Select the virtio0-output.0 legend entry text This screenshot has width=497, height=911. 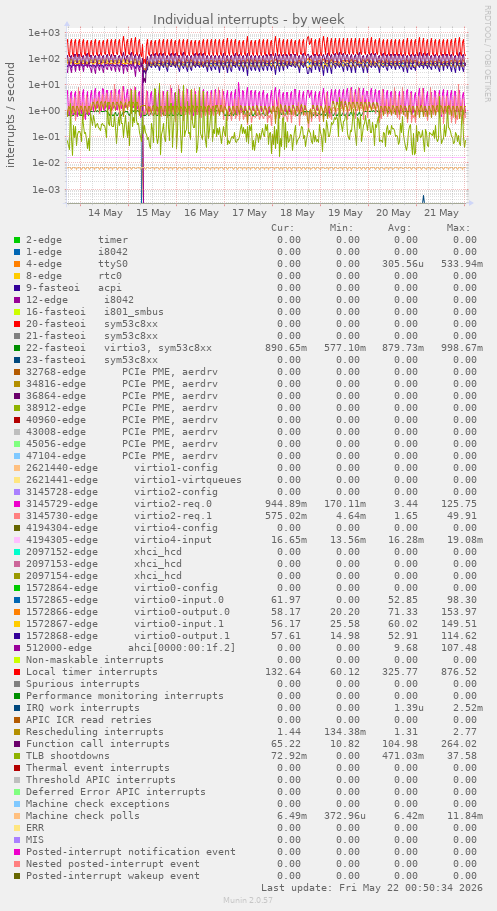pyautogui.click(x=182, y=612)
